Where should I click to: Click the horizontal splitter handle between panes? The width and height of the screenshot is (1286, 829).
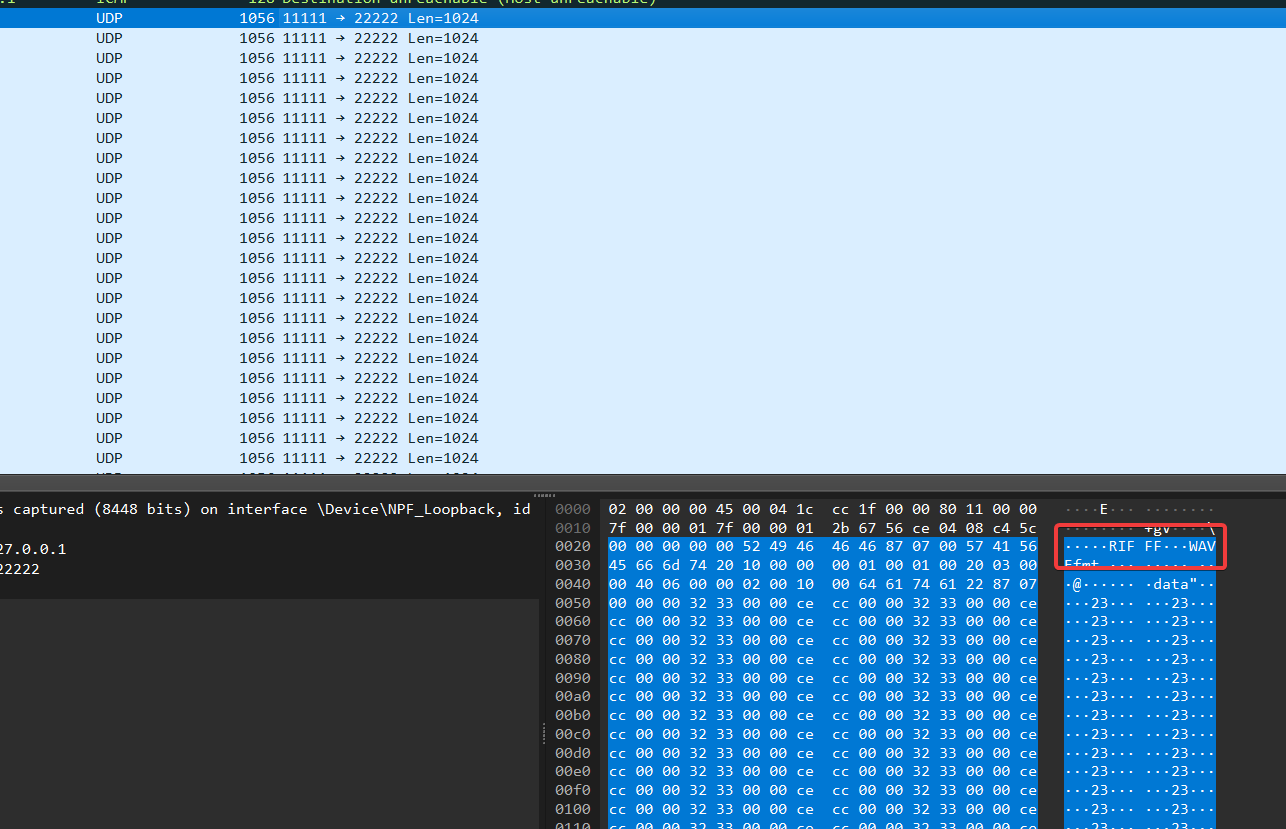click(545, 495)
